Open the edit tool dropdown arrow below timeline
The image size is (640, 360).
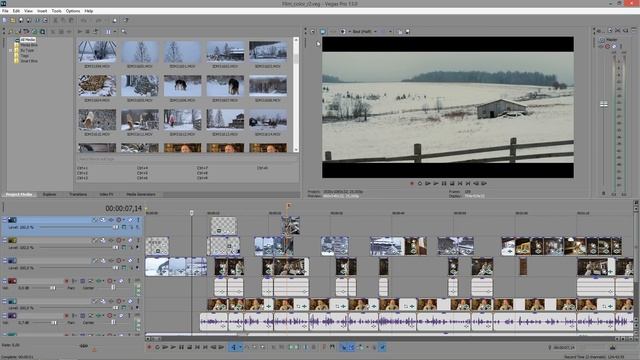tap(240, 347)
